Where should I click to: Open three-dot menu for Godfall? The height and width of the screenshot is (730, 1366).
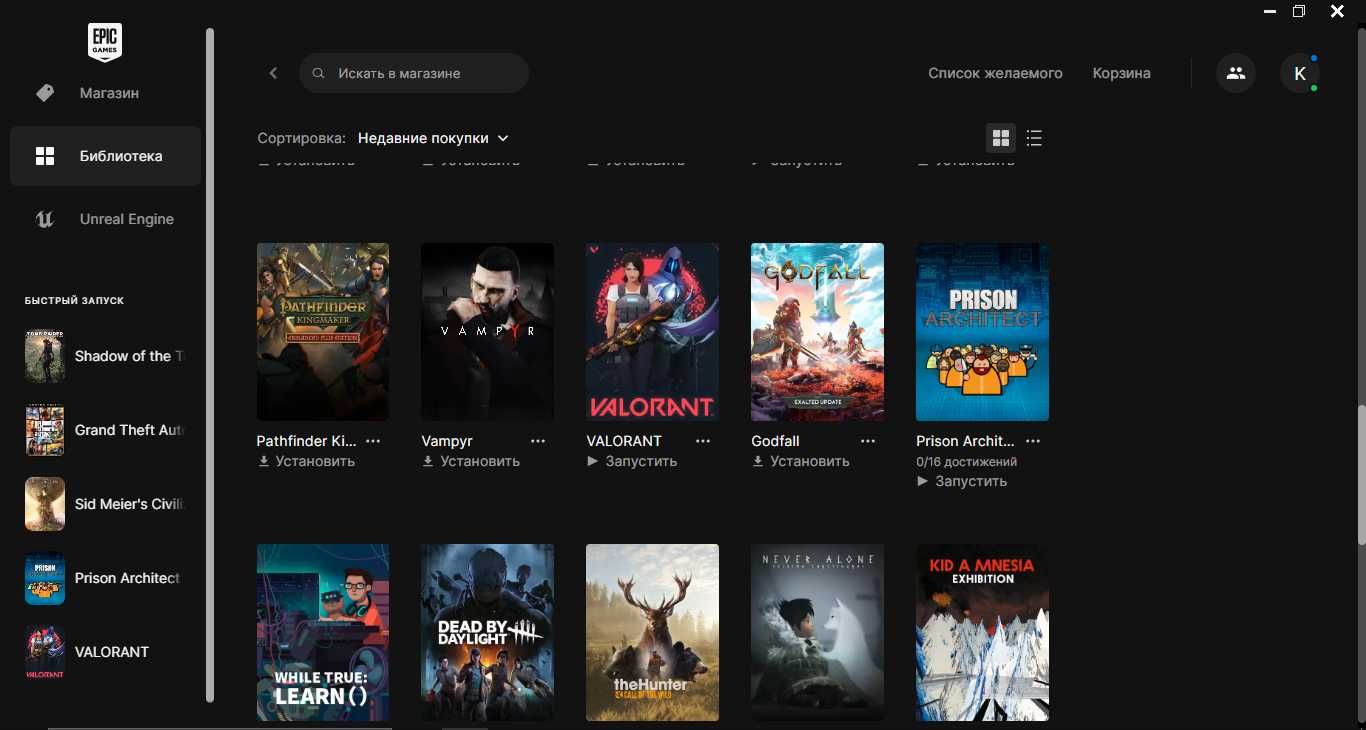pos(868,441)
